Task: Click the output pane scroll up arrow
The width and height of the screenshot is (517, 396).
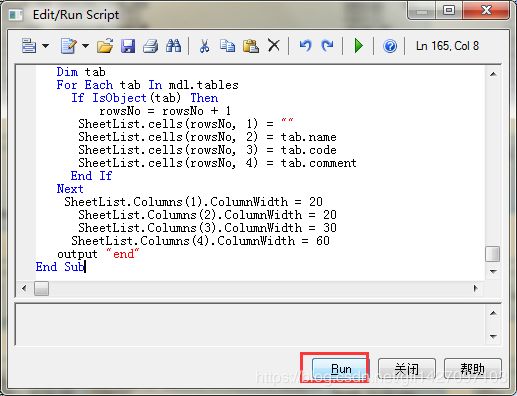Action: 493,313
